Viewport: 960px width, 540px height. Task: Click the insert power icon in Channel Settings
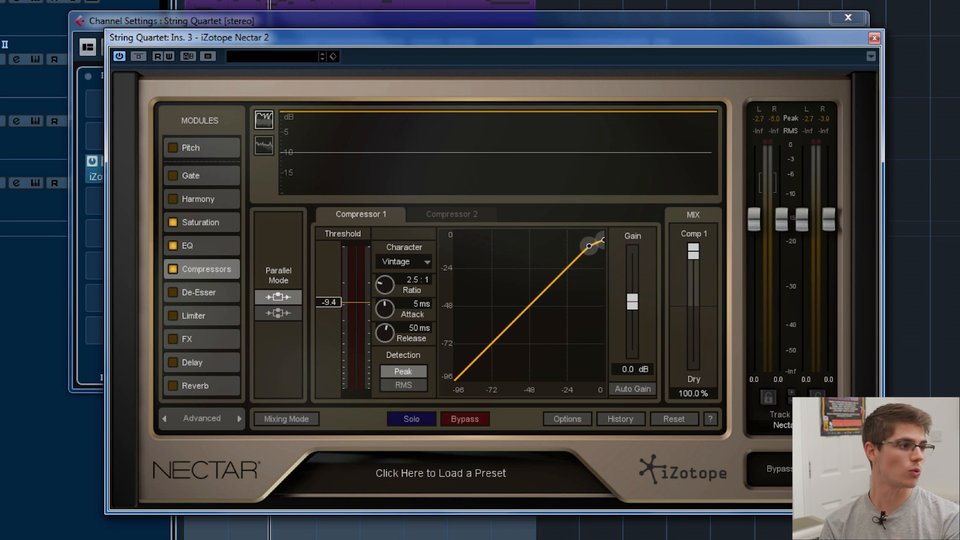click(x=92, y=161)
